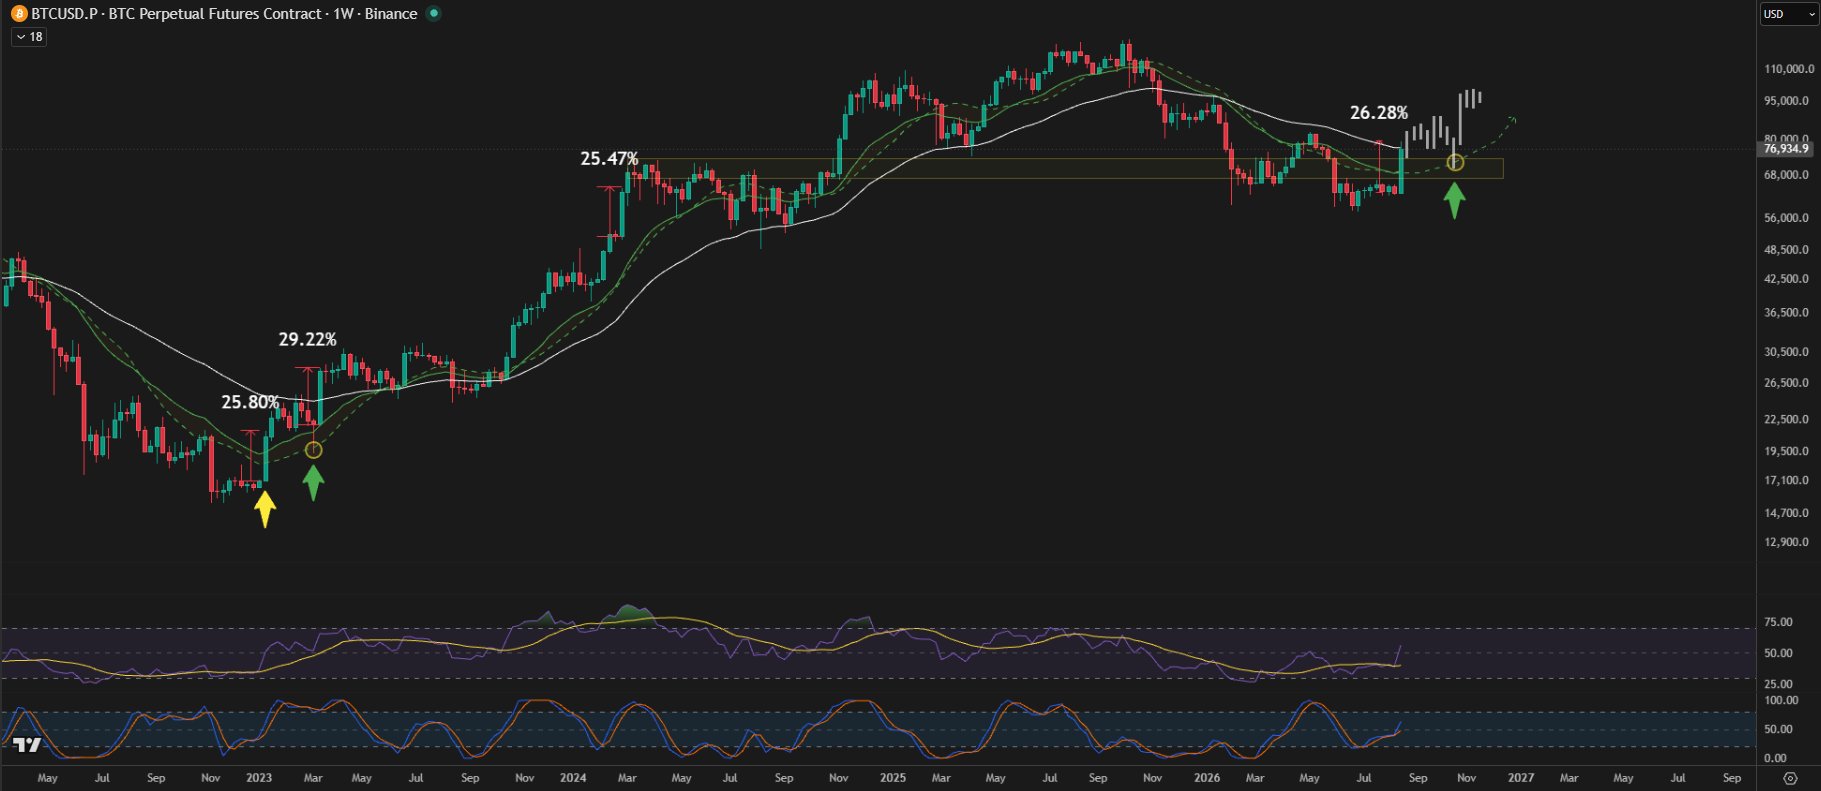1821x791 pixels.
Task: Click the green market status dot after Binance
Action: (x=433, y=14)
